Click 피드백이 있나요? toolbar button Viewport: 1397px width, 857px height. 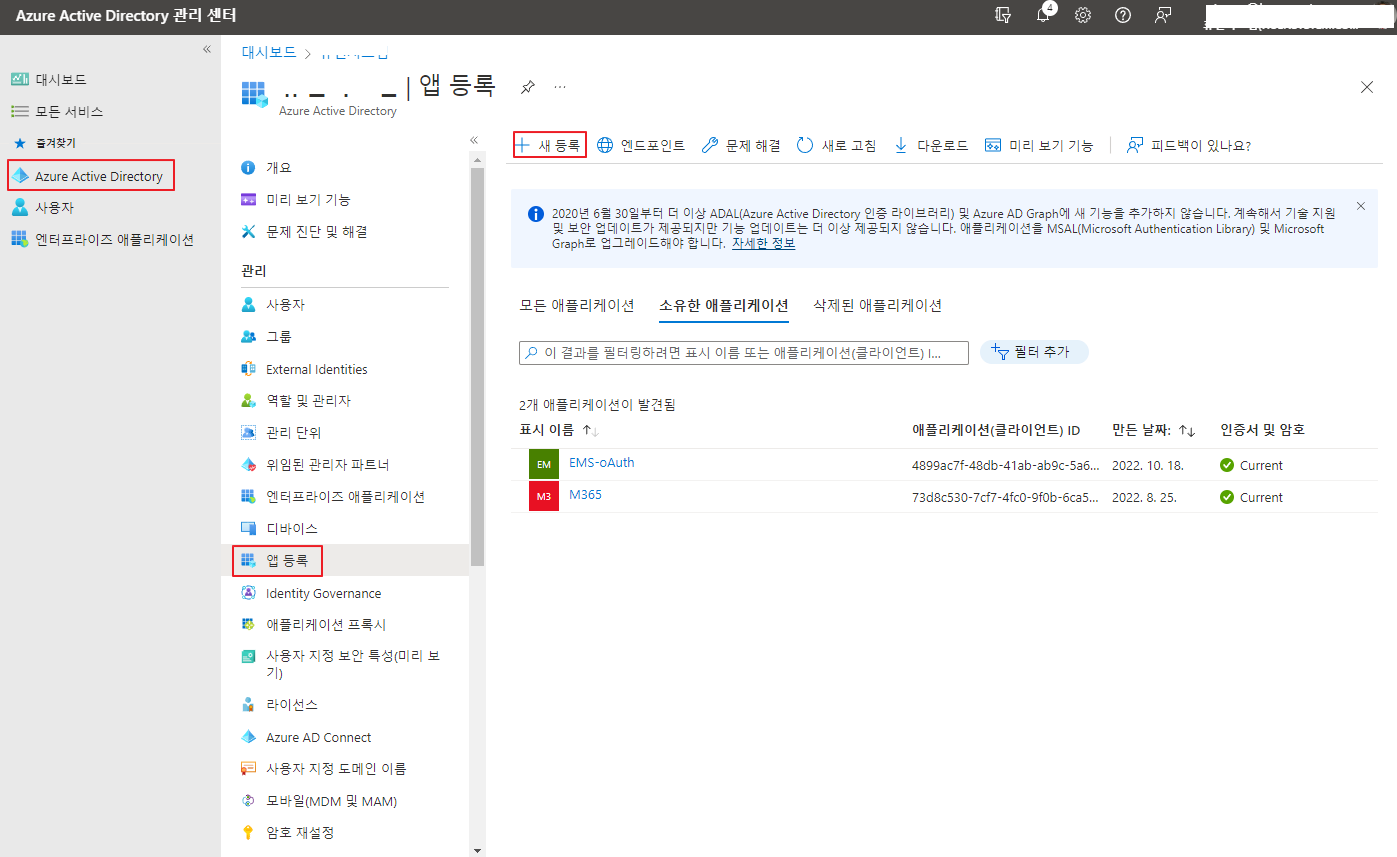point(1188,145)
